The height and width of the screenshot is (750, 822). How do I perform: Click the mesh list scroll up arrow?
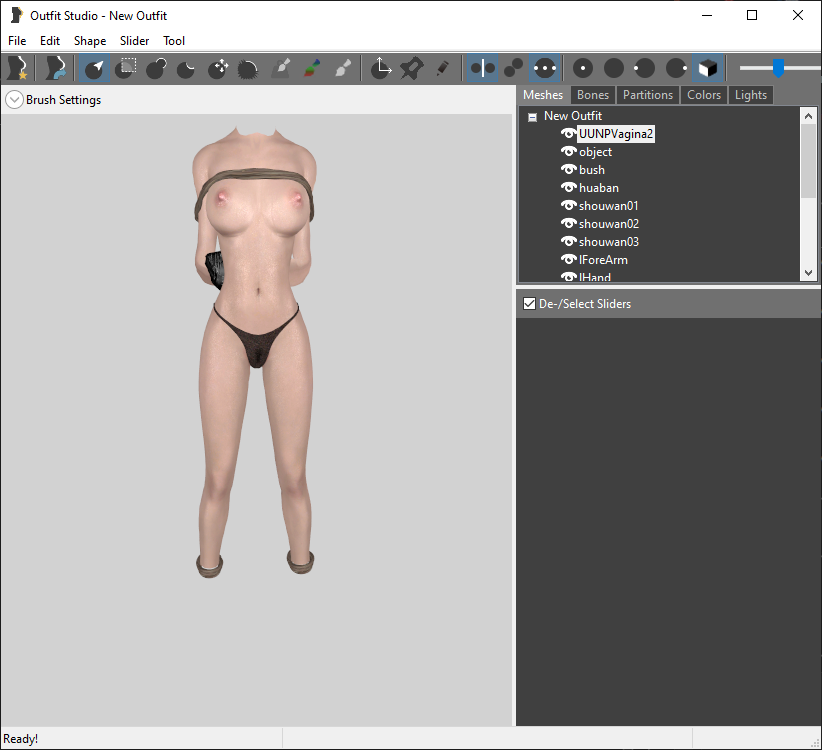808,116
